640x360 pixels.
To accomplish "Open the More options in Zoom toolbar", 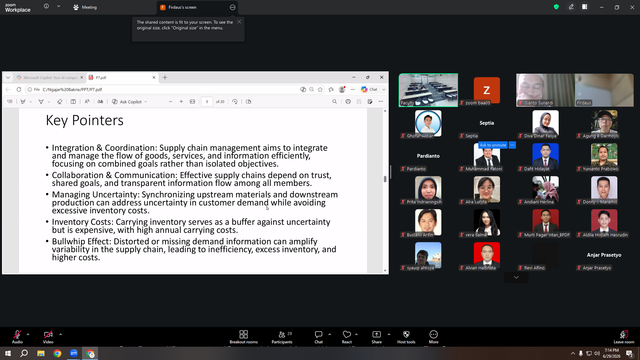I will pos(433,337).
